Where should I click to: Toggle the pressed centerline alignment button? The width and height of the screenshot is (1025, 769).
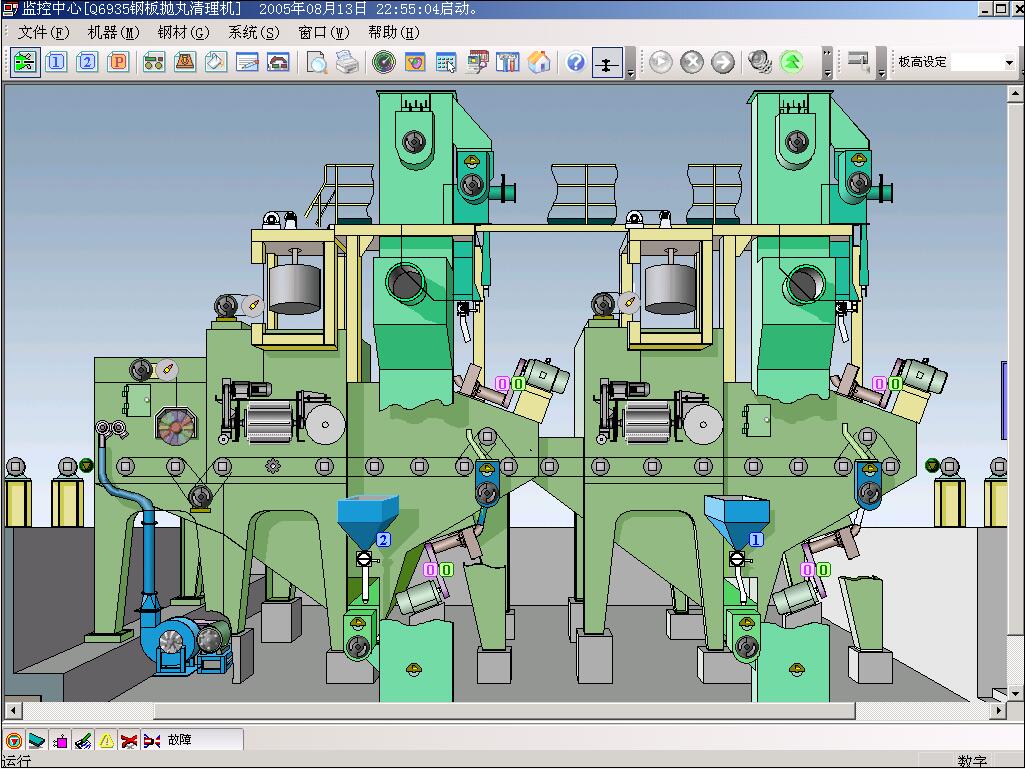[606, 63]
